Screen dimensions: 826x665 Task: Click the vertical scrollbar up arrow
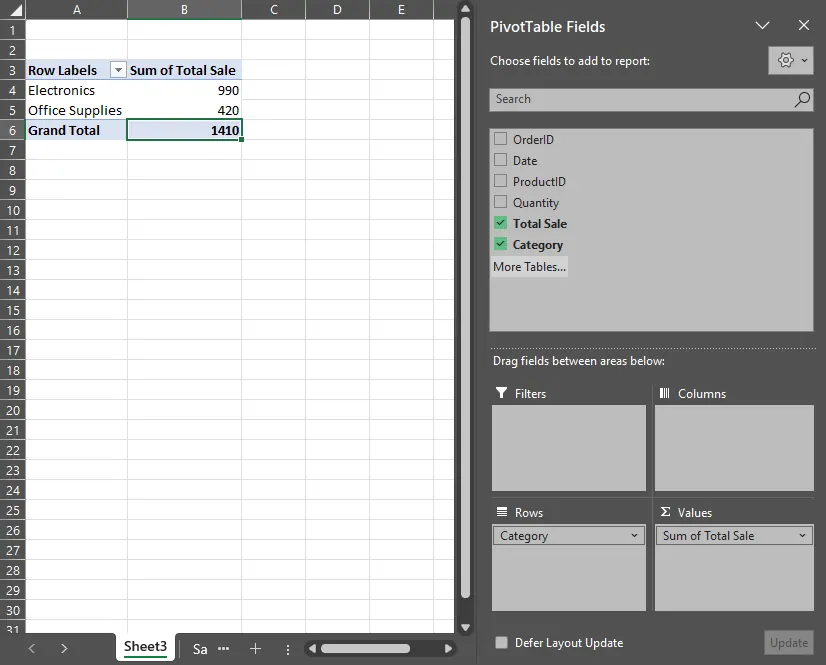click(464, 9)
